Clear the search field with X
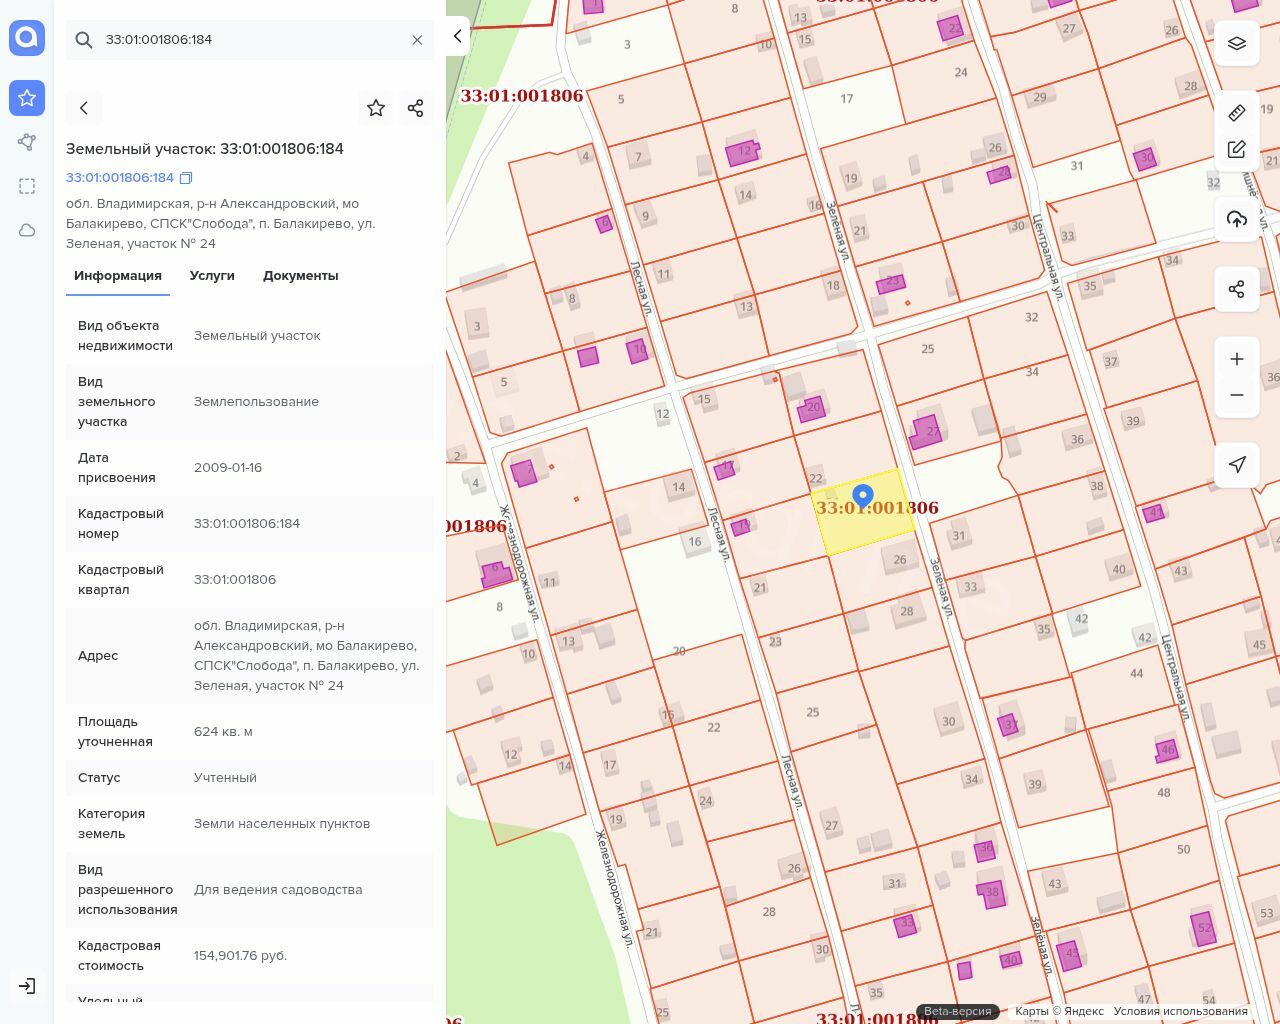Image resolution: width=1280 pixels, height=1024 pixels. pos(417,40)
